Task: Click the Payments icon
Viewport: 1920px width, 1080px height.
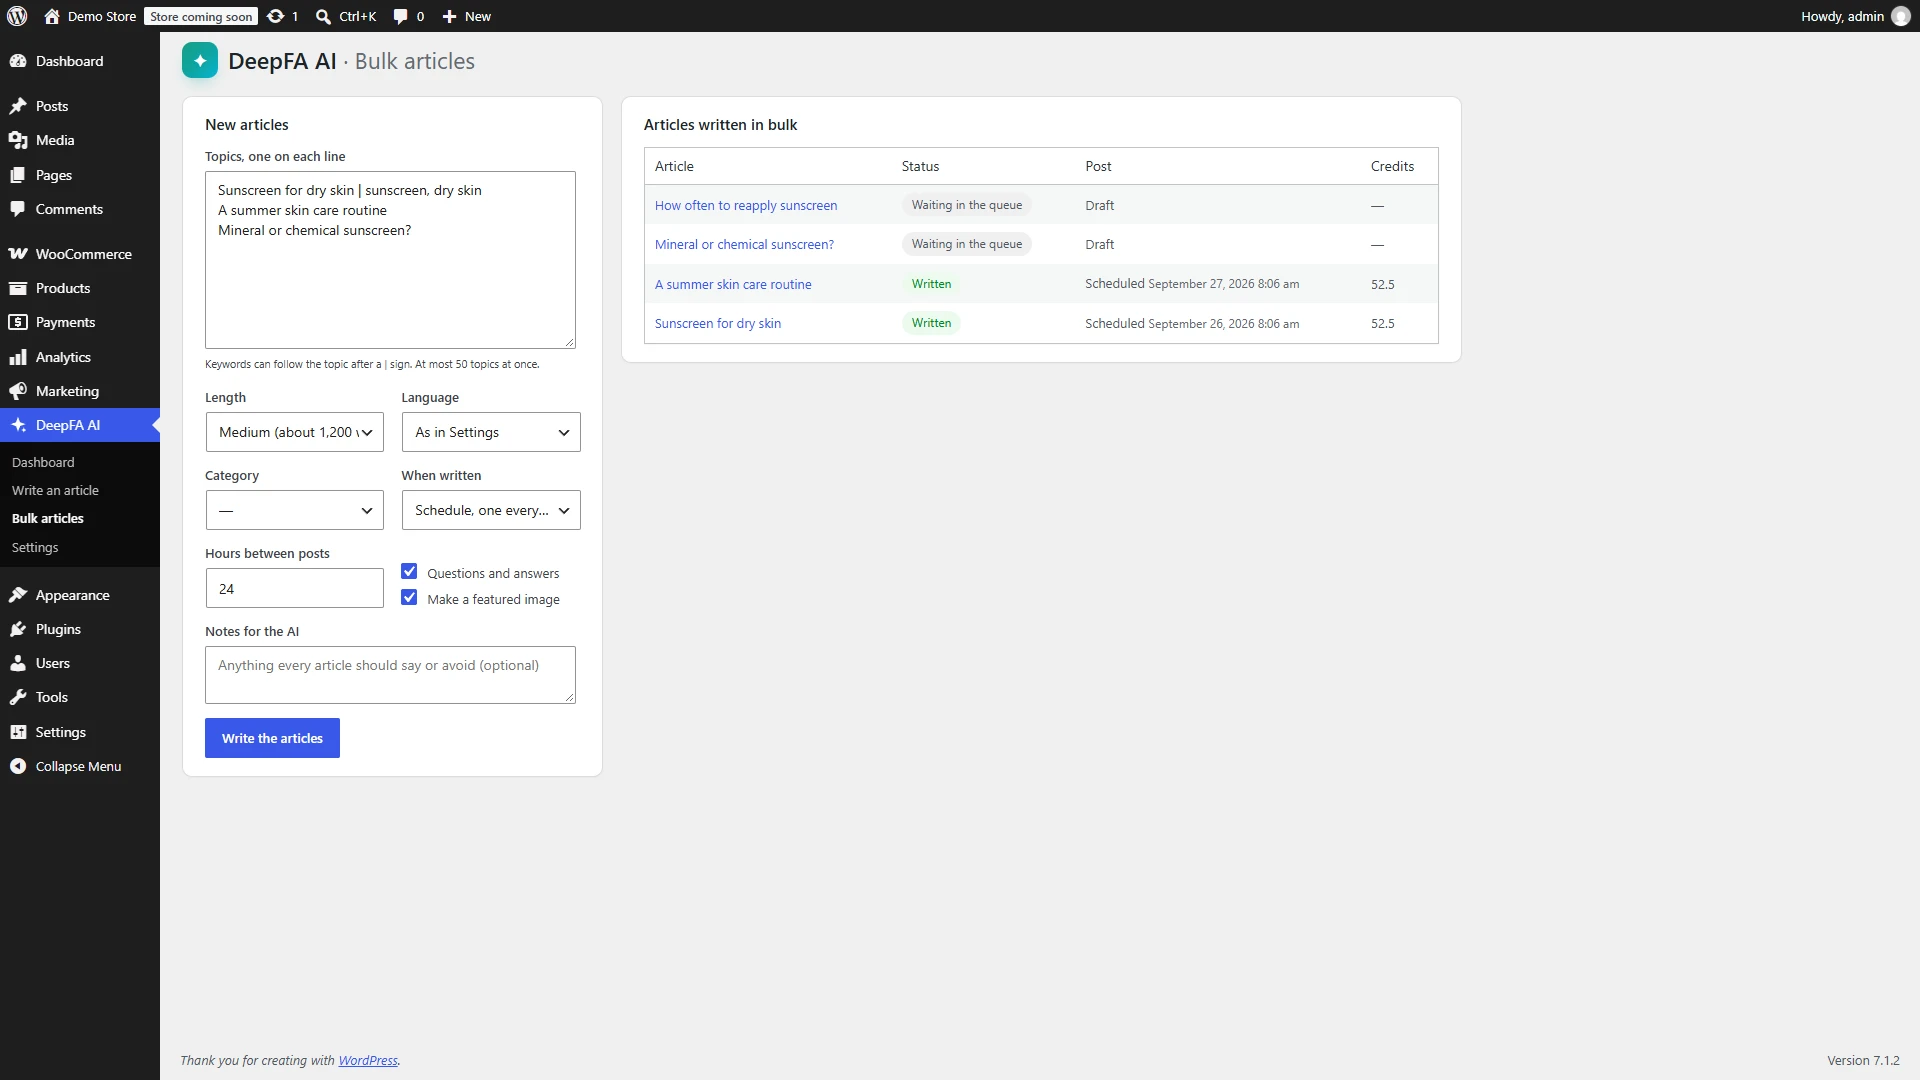Action: [x=18, y=322]
